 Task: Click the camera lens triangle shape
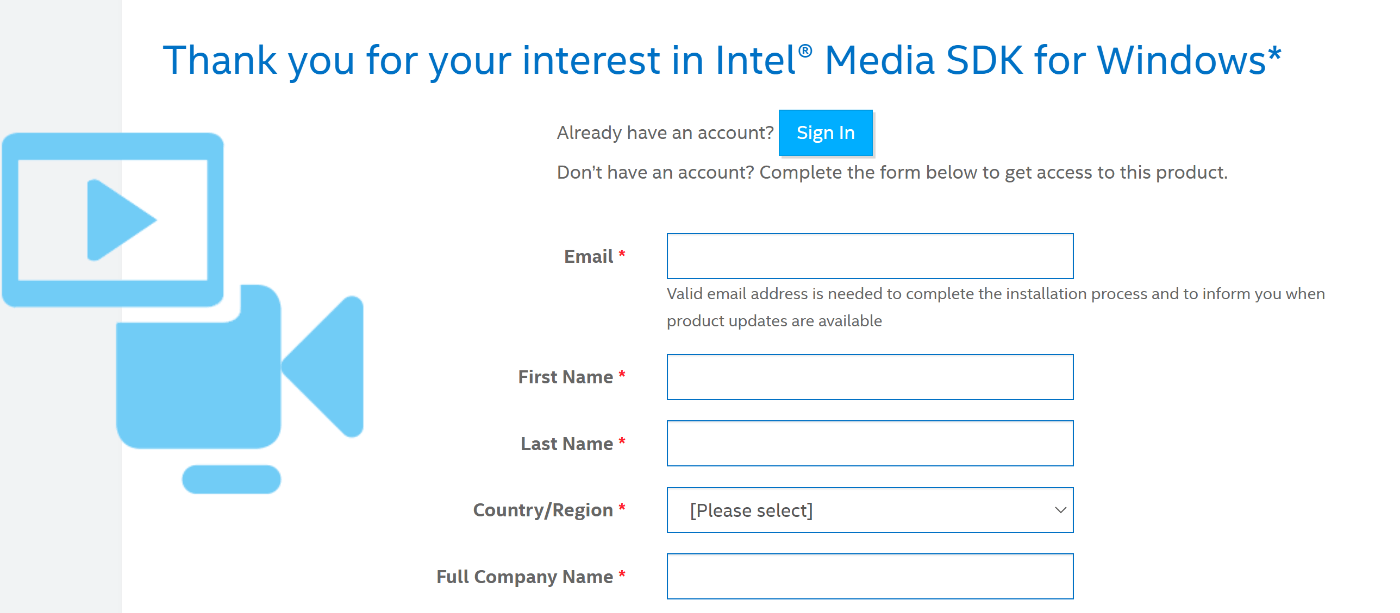pyautogui.click(x=323, y=367)
